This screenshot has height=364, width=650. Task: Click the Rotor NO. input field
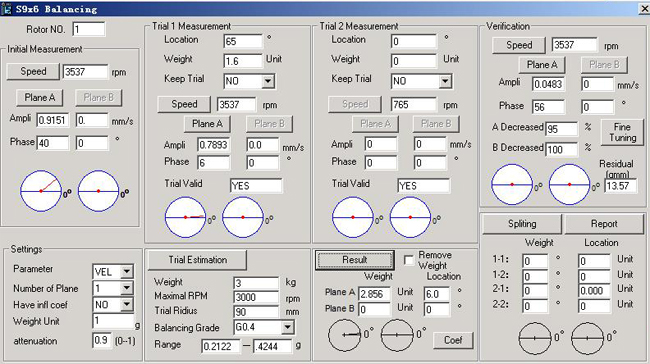89,29
